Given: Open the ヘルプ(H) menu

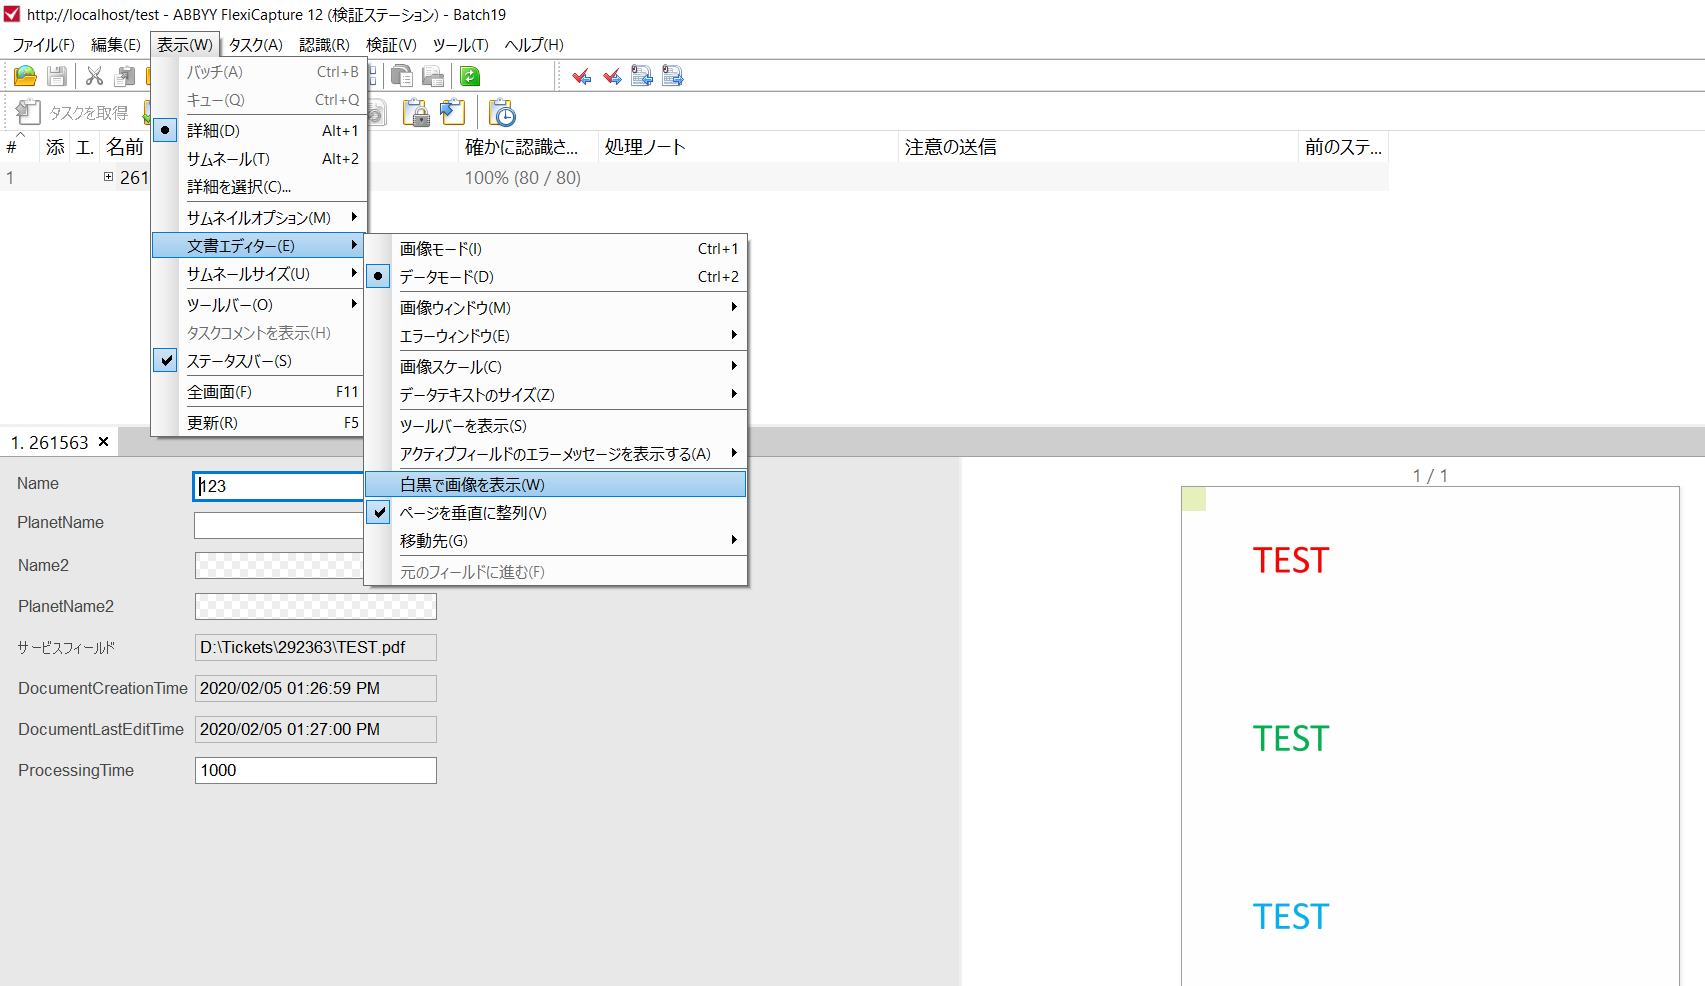Looking at the screenshot, I should pyautogui.click(x=534, y=45).
